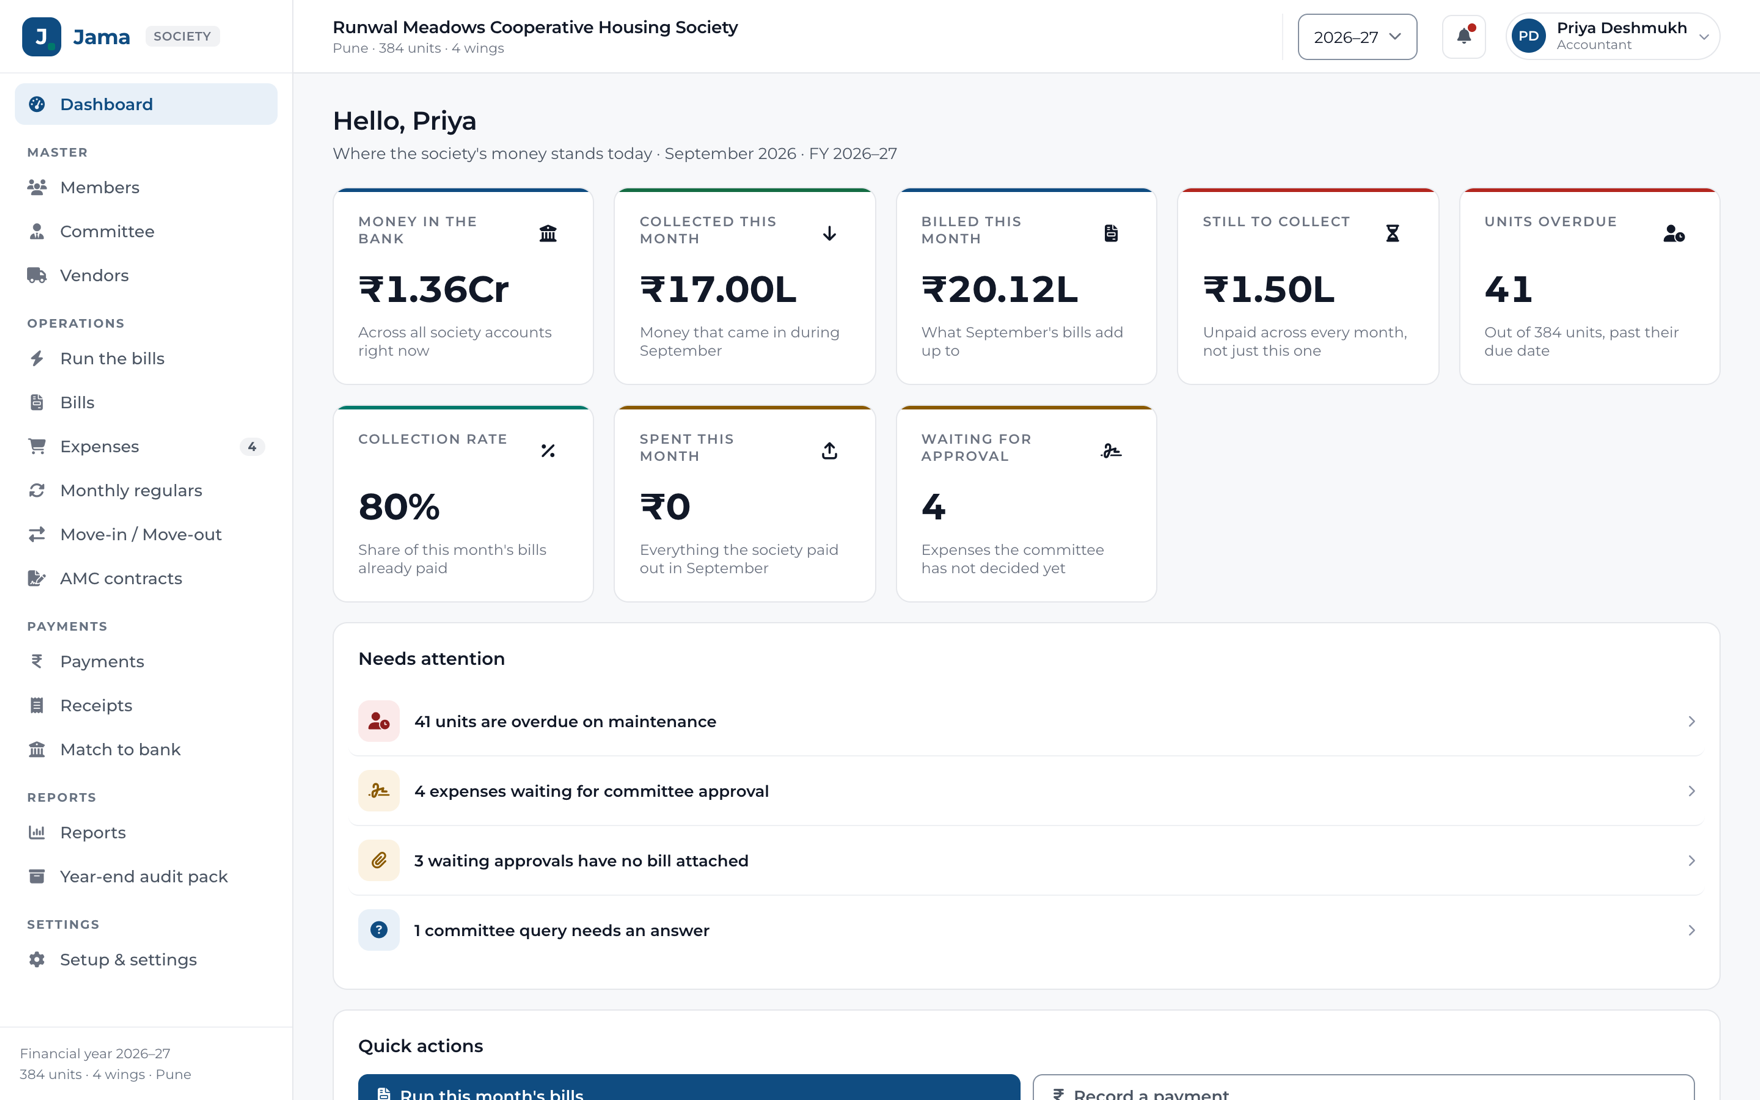The width and height of the screenshot is (1760, 1100).
Task: Click Run this month's bills button
Action: coord(689,1088)
